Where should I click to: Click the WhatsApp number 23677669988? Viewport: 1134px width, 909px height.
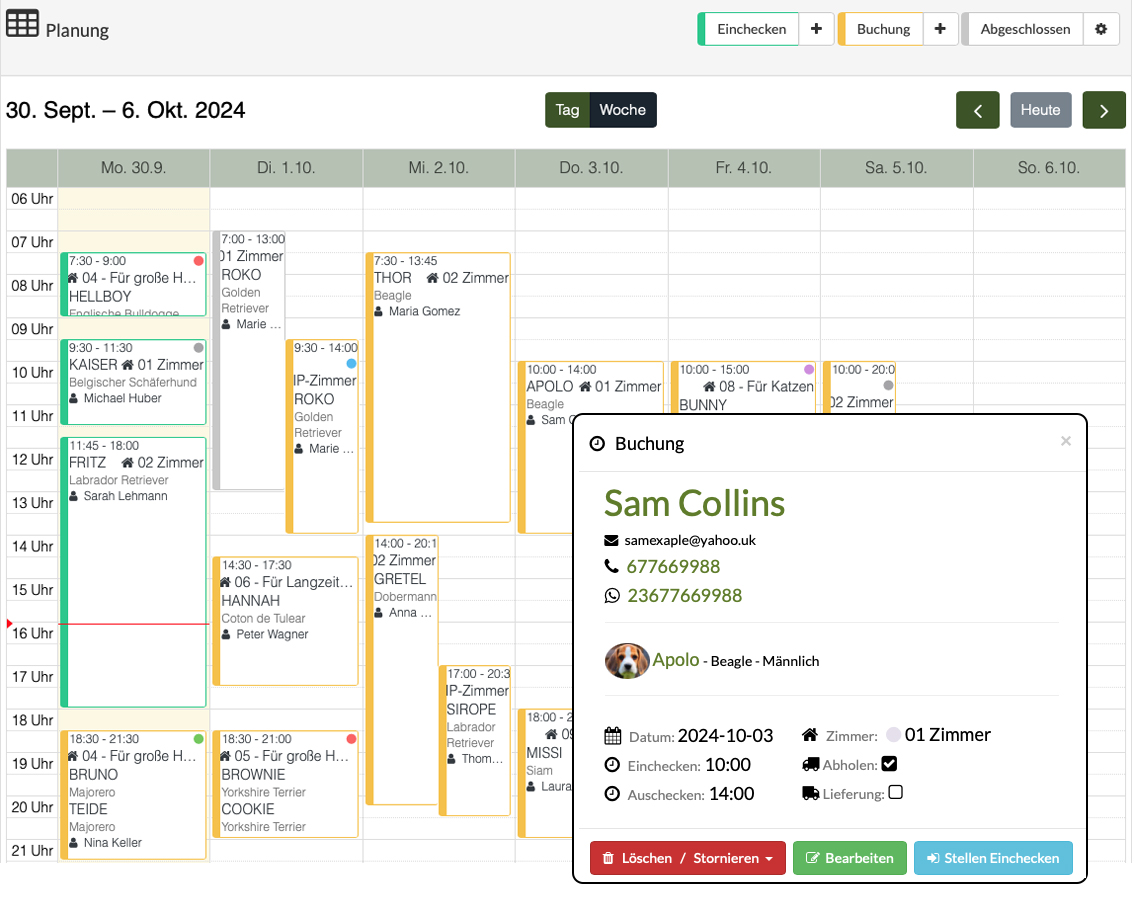684,596
